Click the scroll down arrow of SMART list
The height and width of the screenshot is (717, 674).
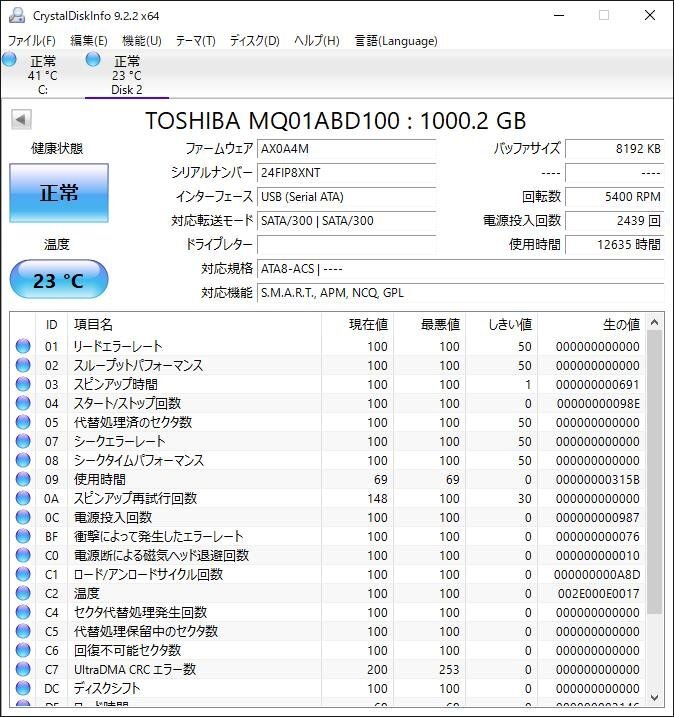654,697
